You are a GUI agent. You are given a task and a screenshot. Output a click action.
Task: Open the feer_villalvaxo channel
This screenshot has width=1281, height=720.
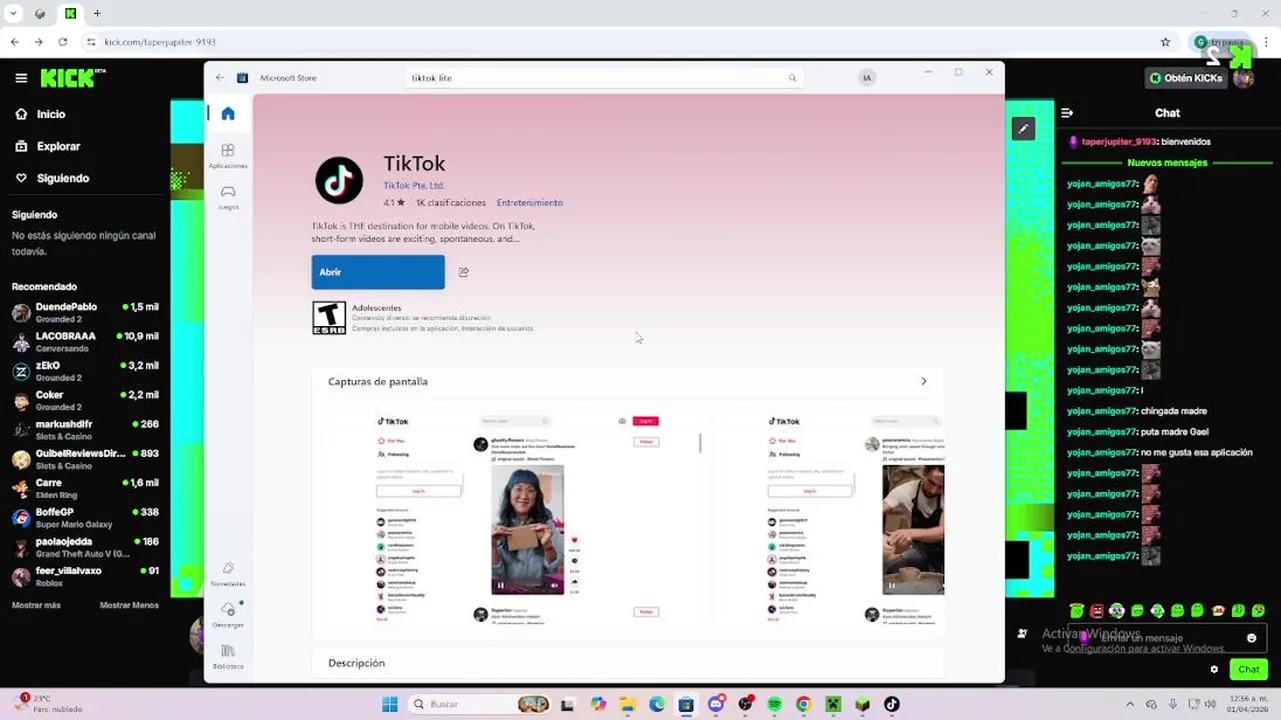[x=85, y=576]
